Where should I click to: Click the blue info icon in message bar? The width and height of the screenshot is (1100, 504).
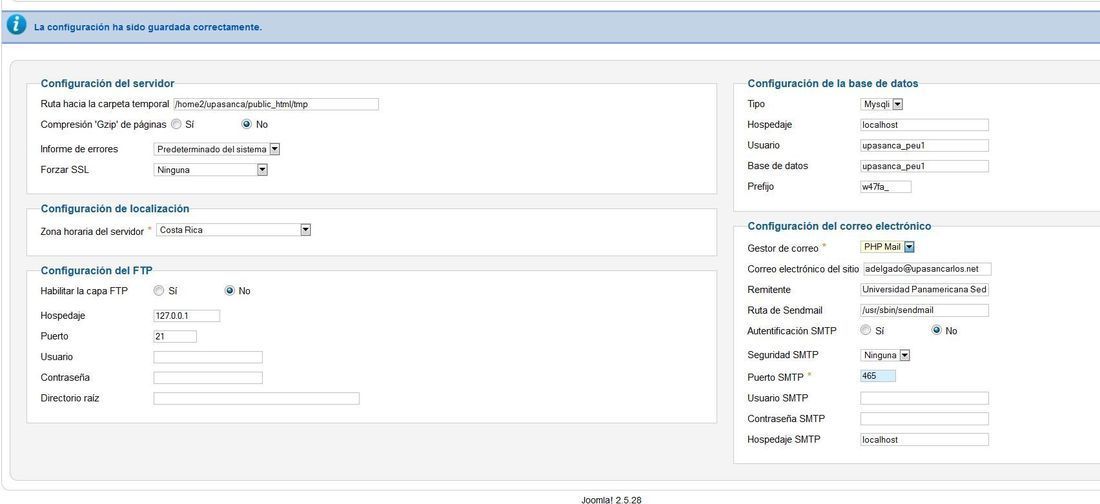[16, 26]
